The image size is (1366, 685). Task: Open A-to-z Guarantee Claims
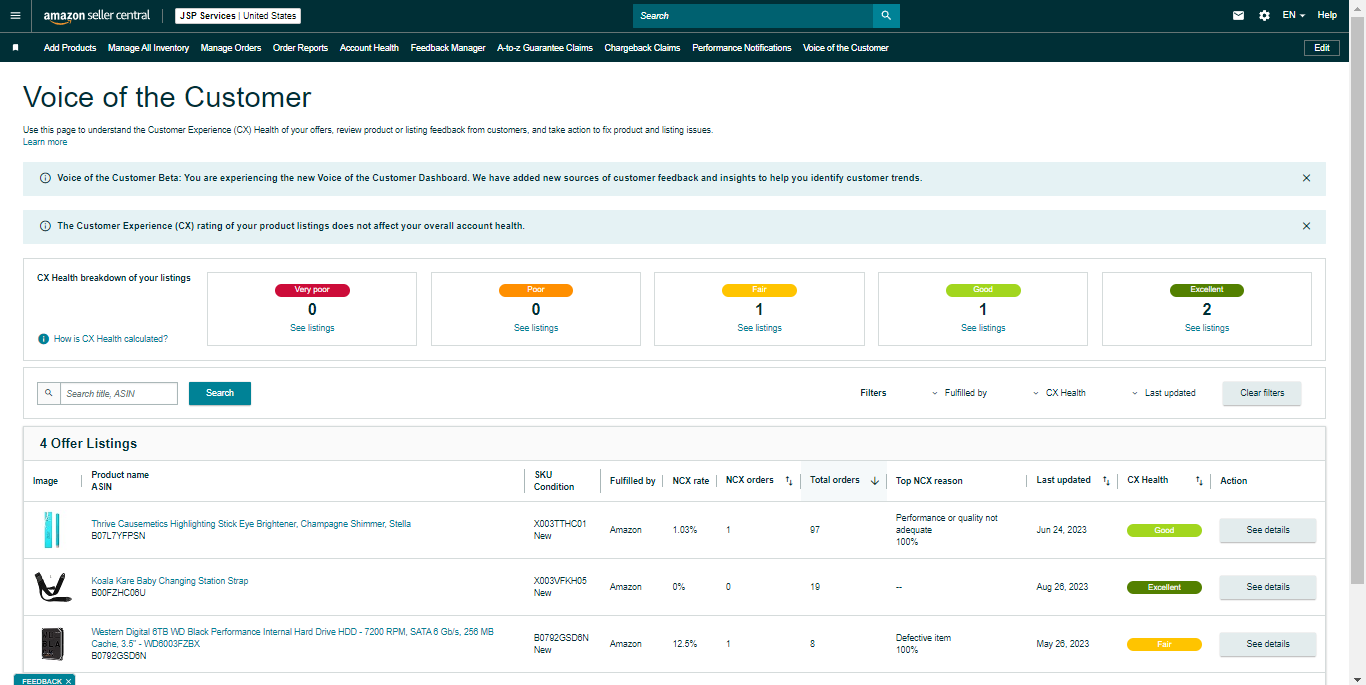pyautogui.click(x=545, y=47)
